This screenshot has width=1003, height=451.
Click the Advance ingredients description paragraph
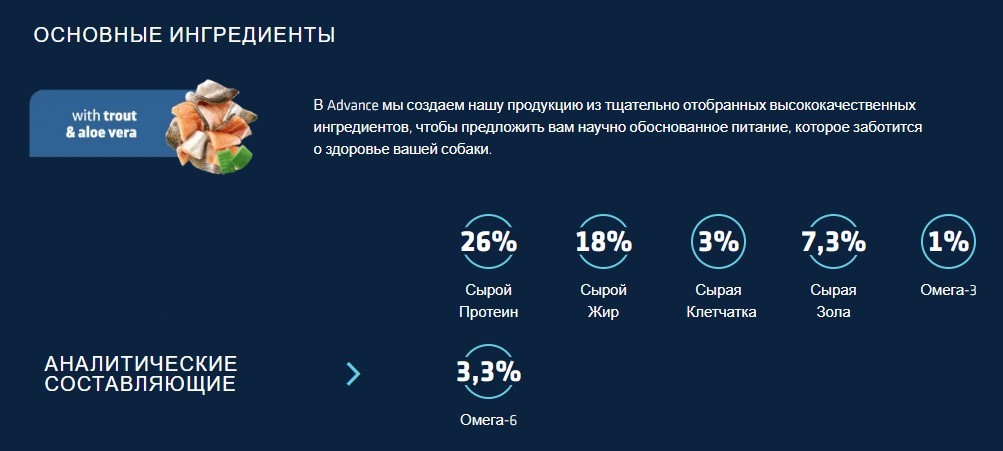tap(617, 128)
